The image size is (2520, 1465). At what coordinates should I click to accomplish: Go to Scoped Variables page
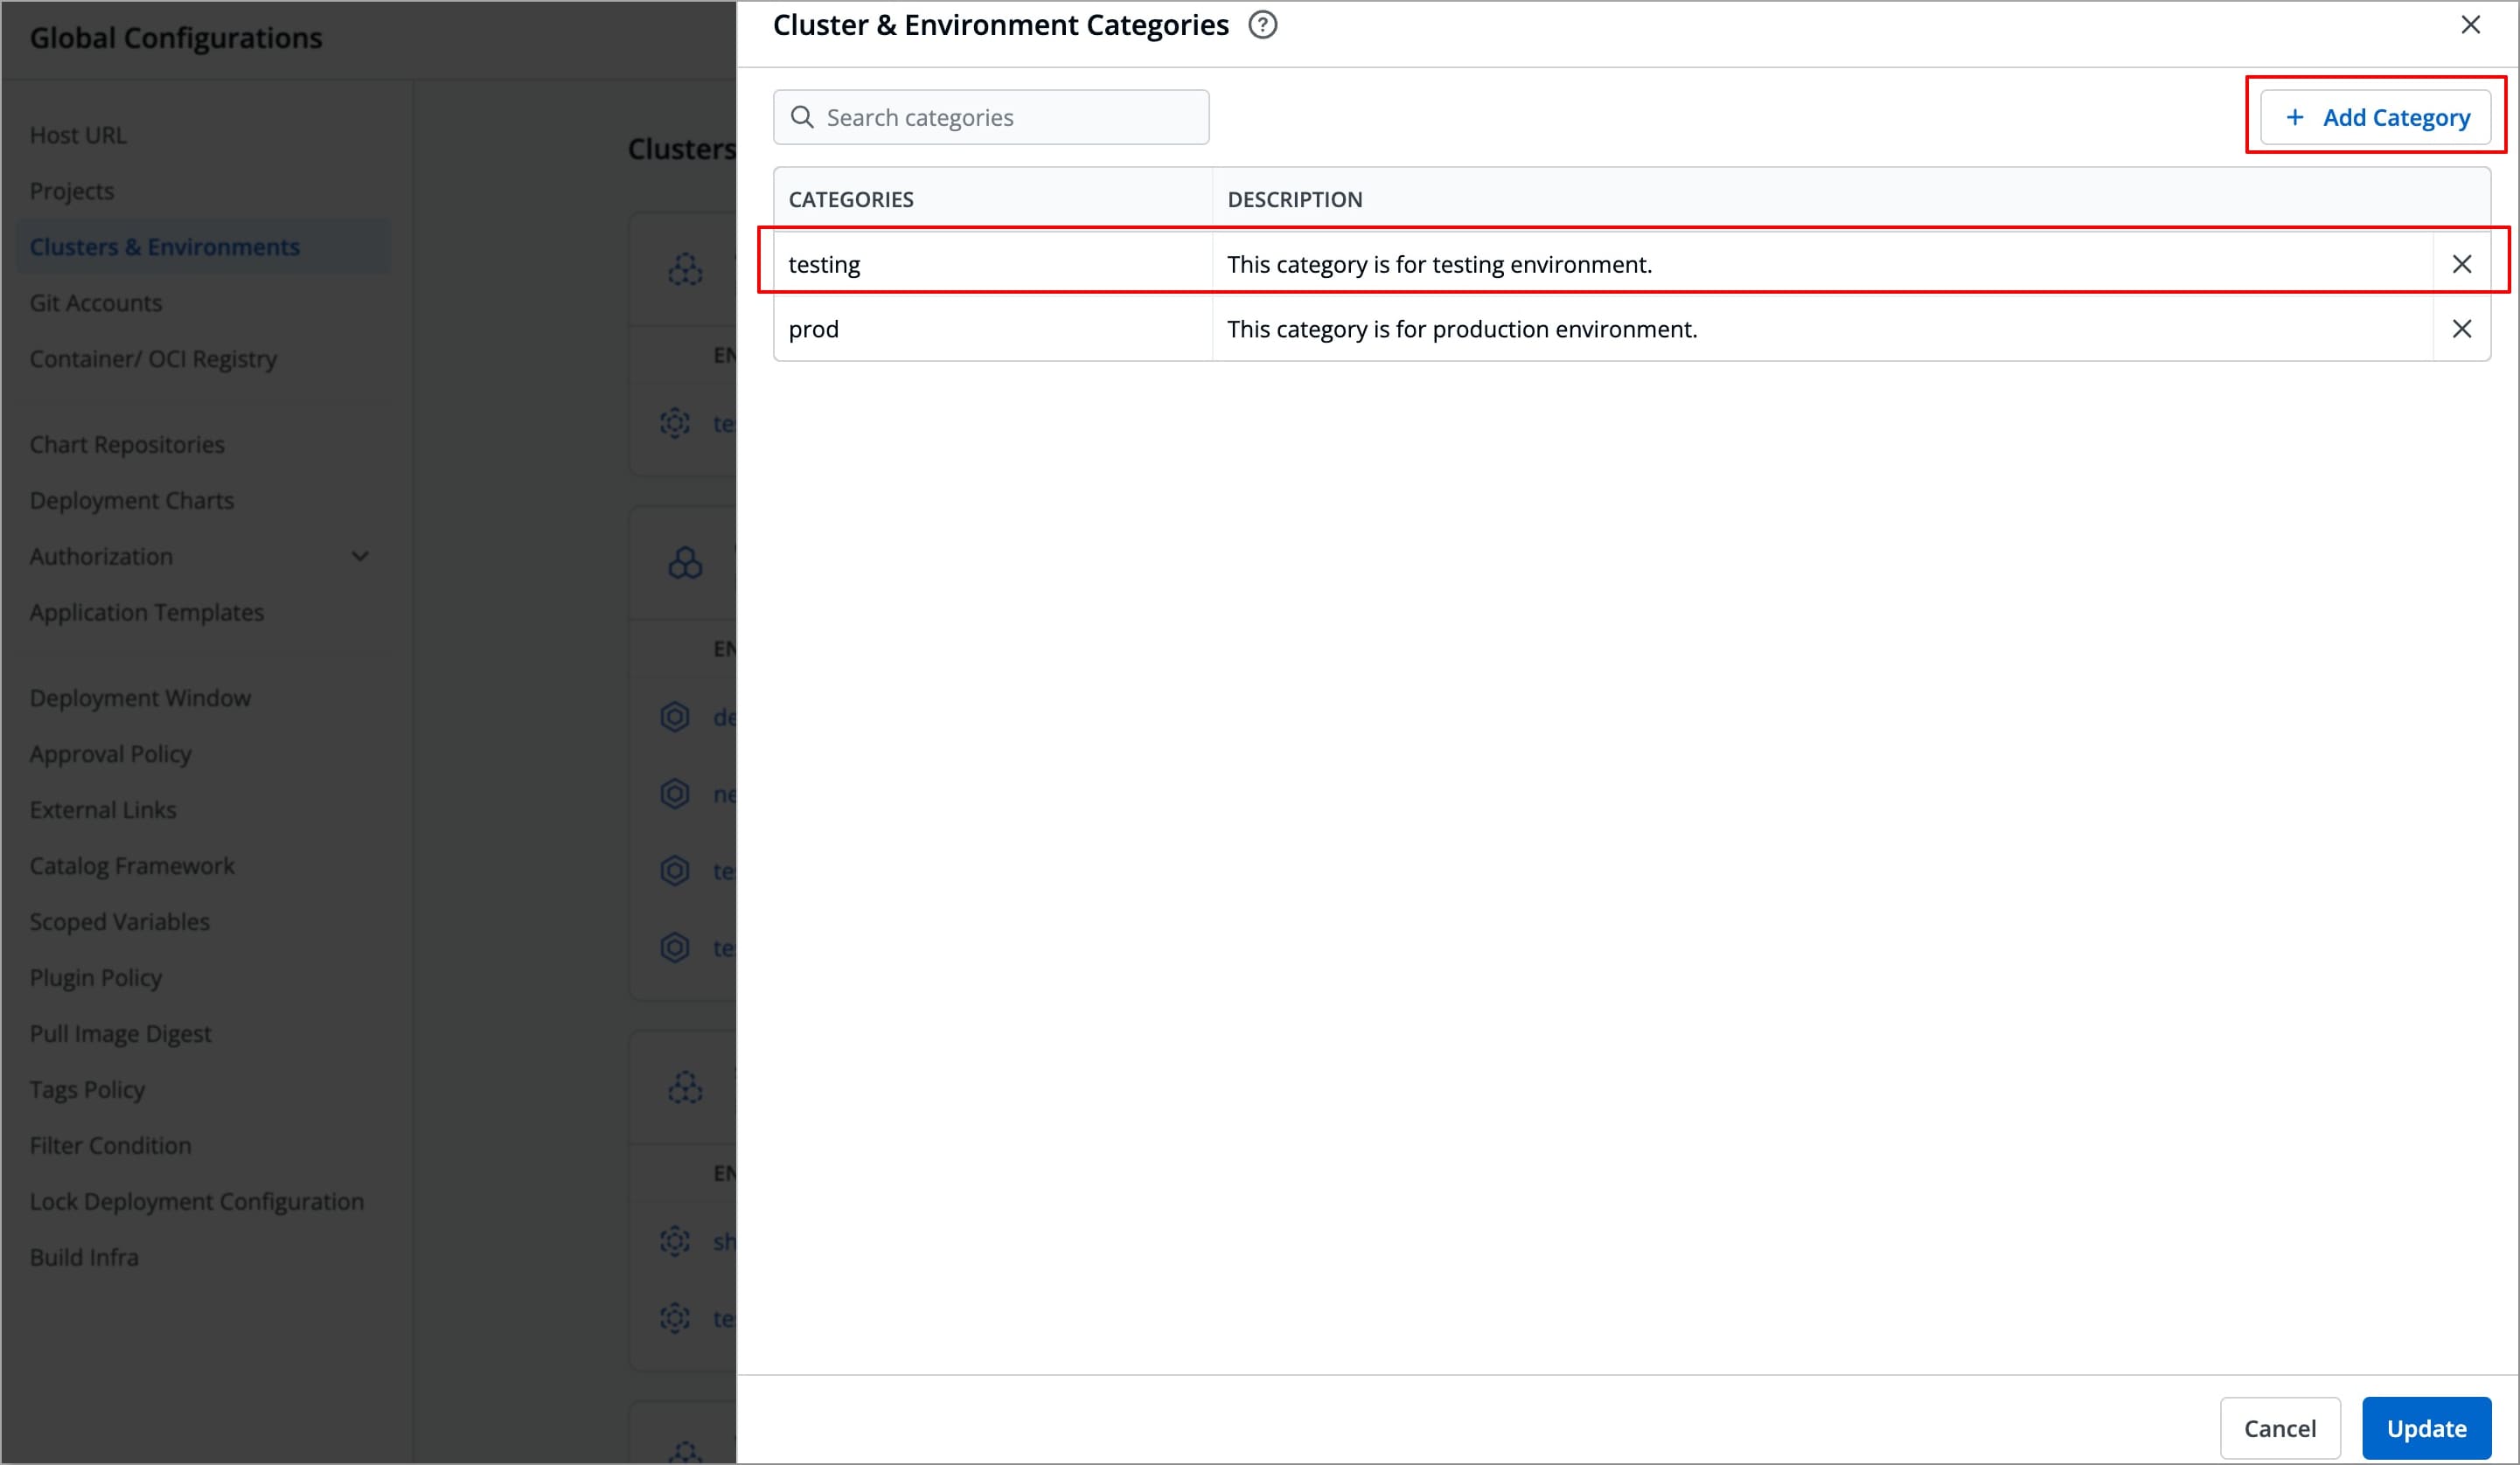120,922
